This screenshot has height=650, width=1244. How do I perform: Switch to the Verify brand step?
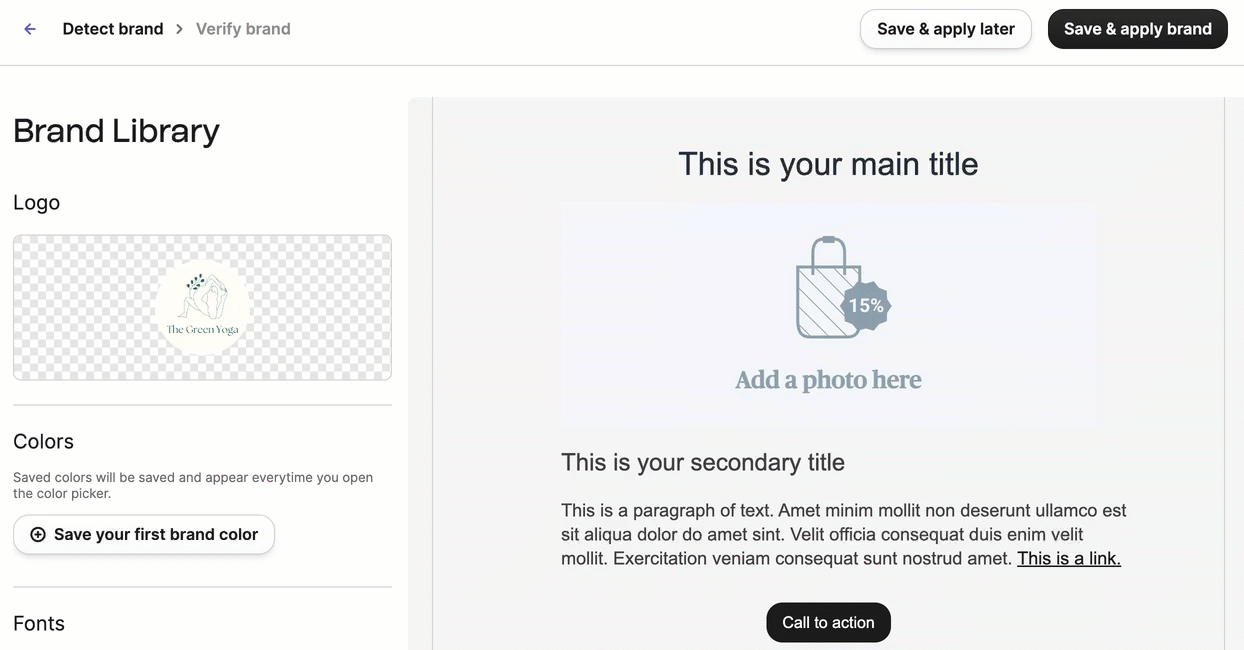point(243,29)
